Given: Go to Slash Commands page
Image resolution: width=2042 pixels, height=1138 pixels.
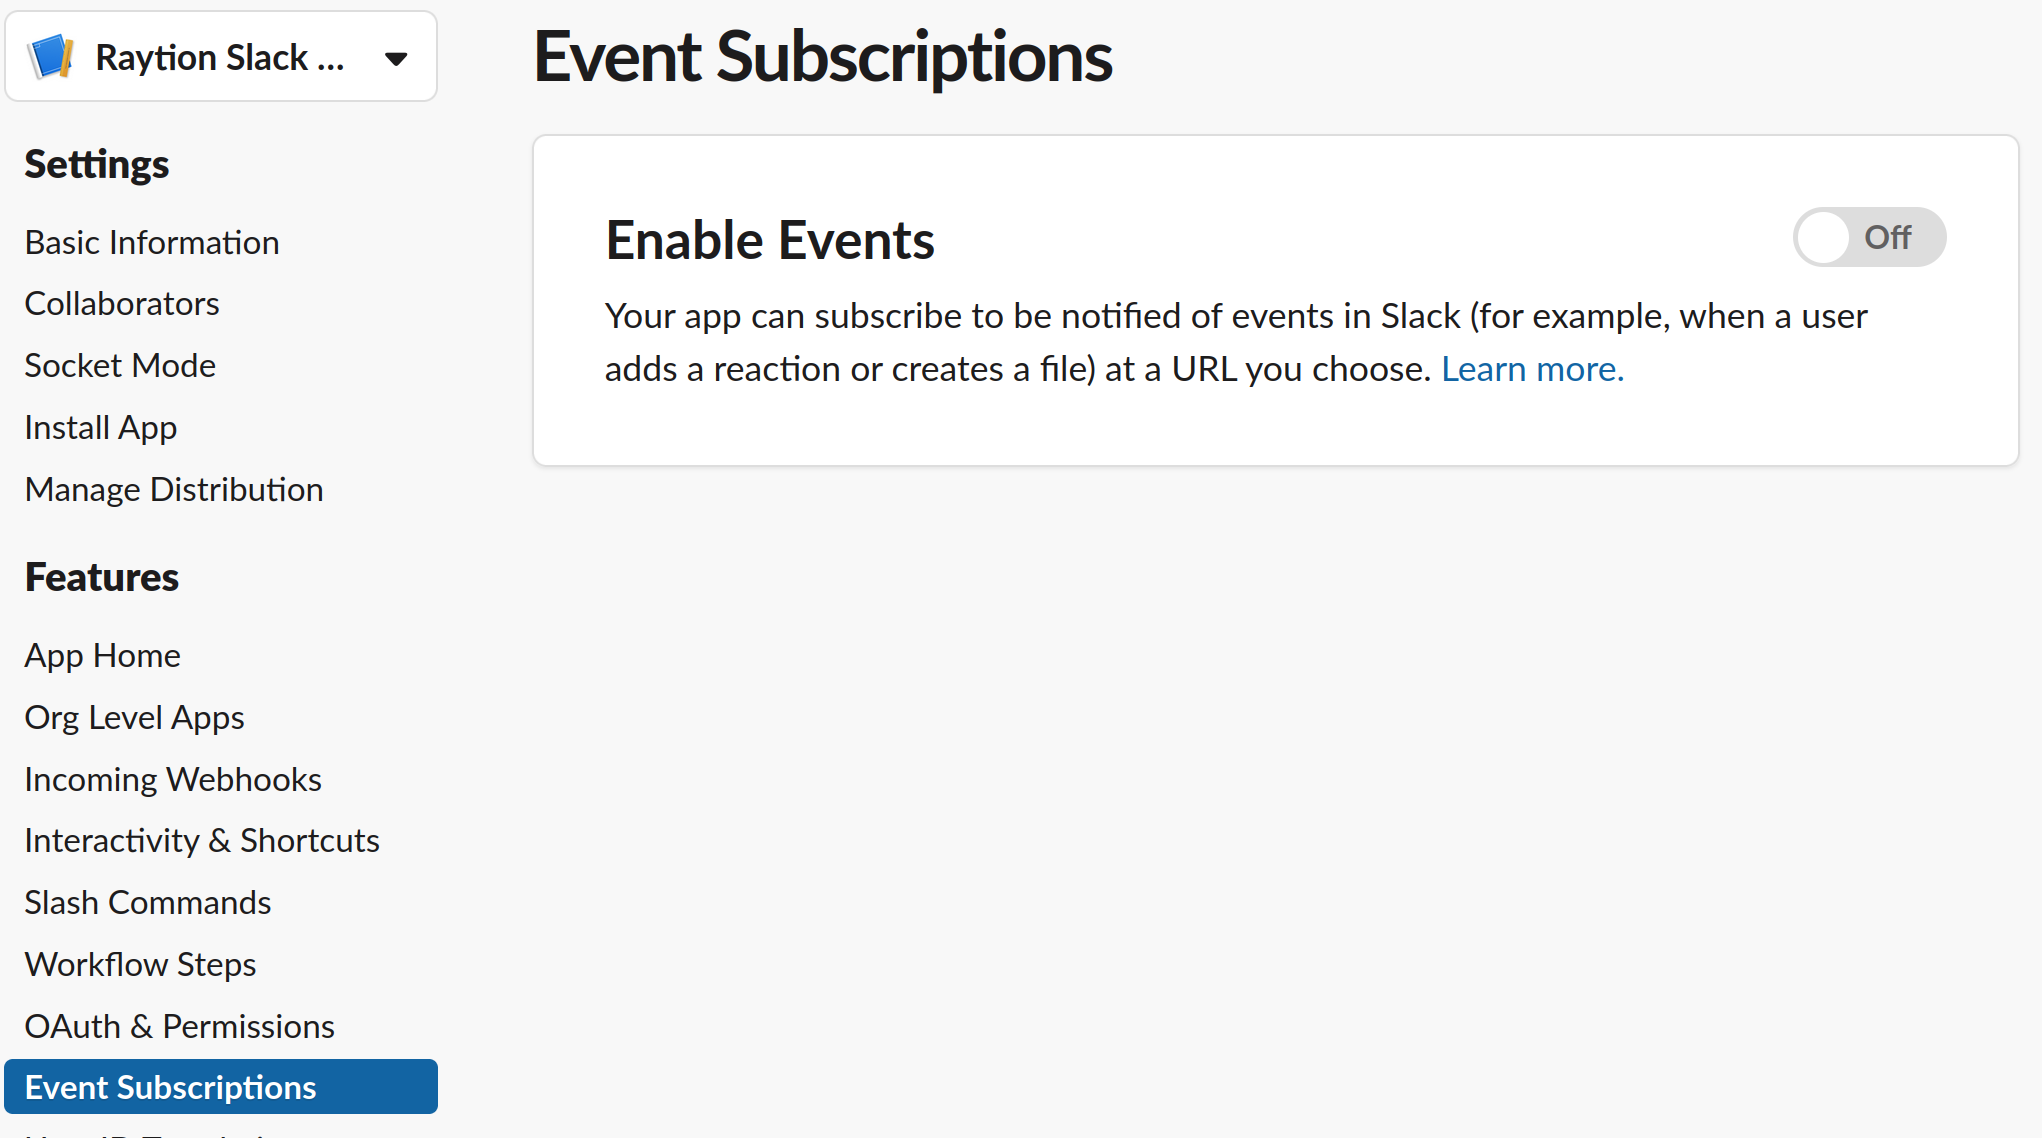Looking at the screenshot, I should tap(147, 902).
